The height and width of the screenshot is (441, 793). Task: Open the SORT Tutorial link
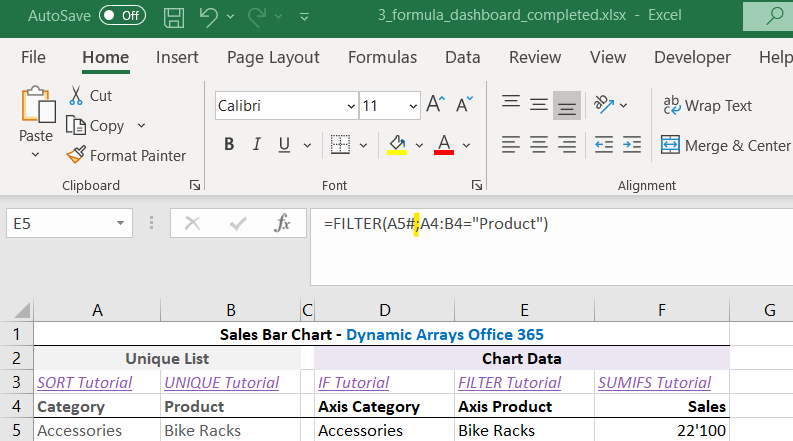[x=84, y=382]
